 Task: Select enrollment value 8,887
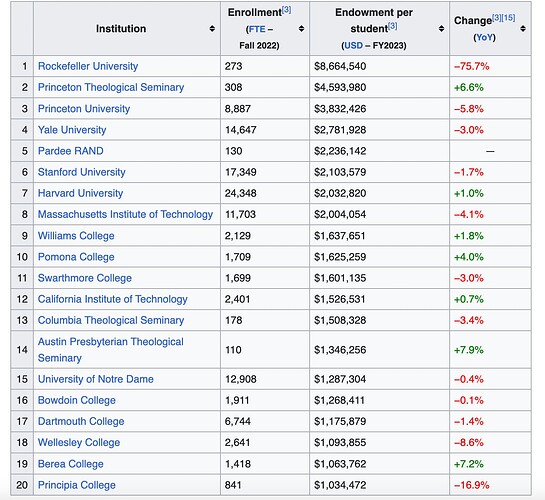tap(238, 109)
